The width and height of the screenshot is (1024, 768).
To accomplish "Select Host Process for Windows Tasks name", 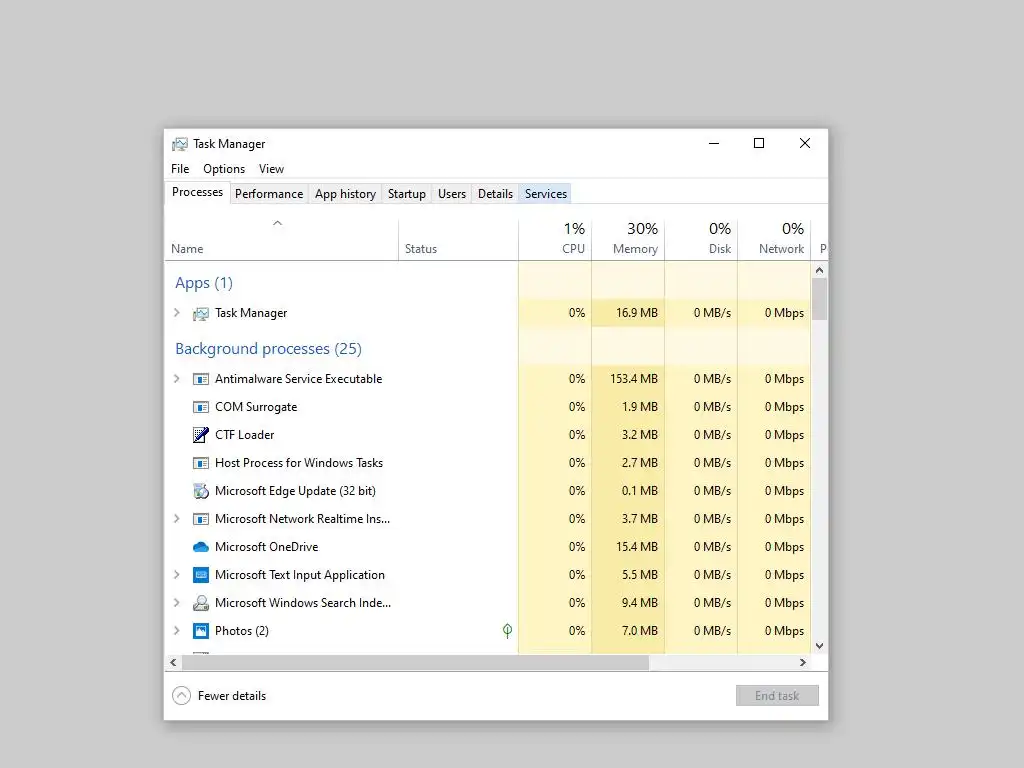I will [298, 463].
